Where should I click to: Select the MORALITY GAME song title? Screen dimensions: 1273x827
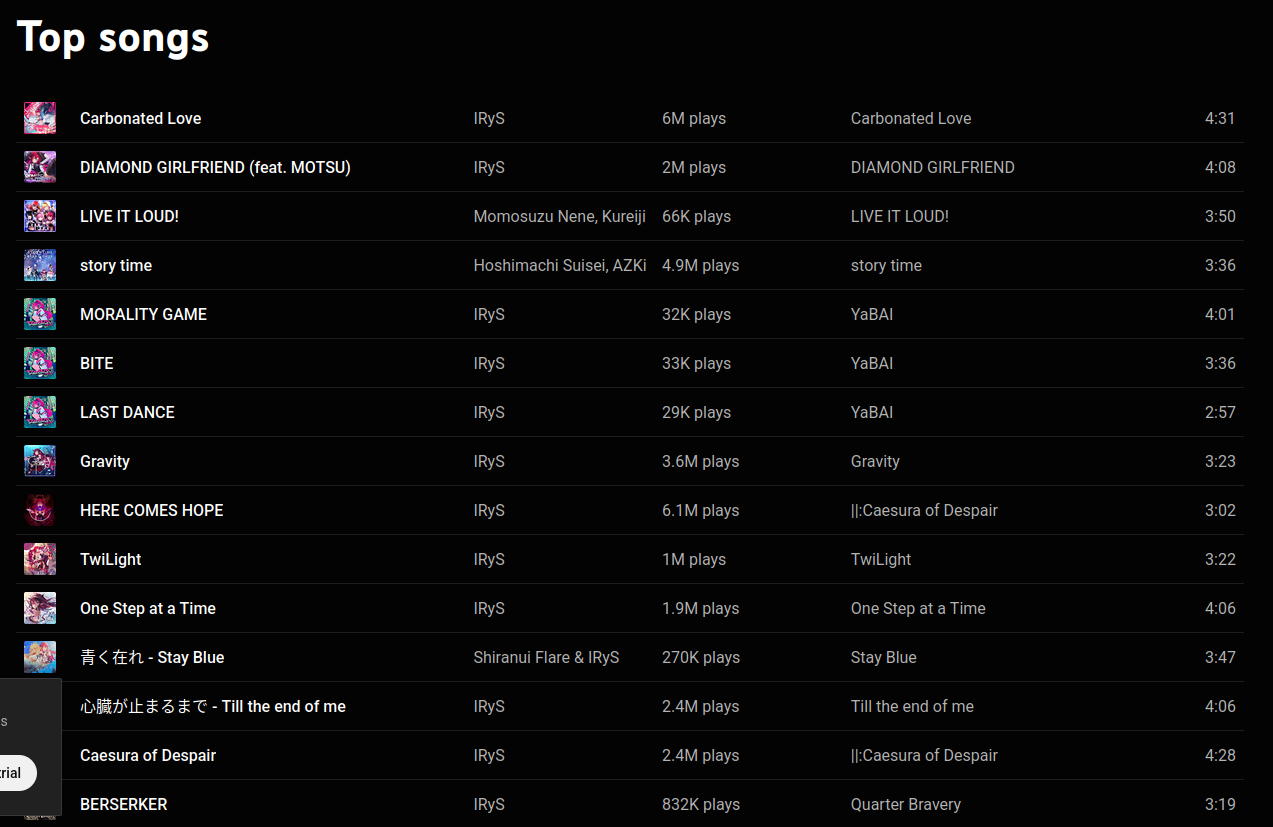[143, 314]
